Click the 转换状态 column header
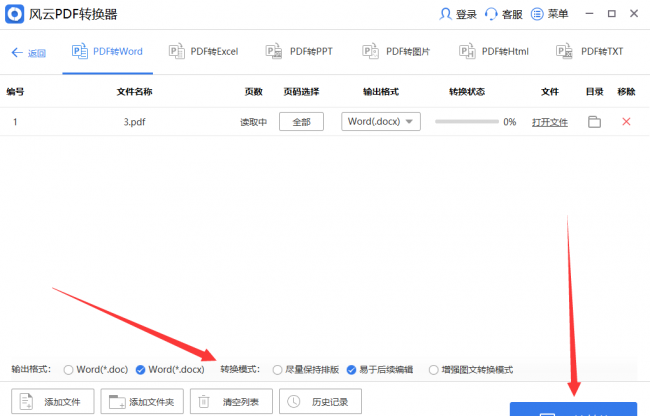Screen dimensions: 650x416 [467, 92]
